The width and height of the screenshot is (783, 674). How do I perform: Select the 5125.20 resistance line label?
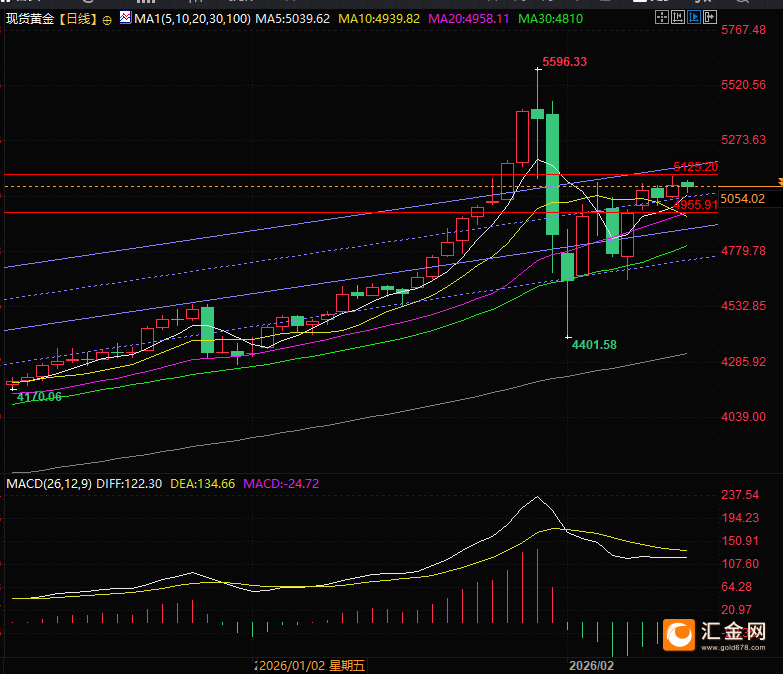[x=696, y=167]
